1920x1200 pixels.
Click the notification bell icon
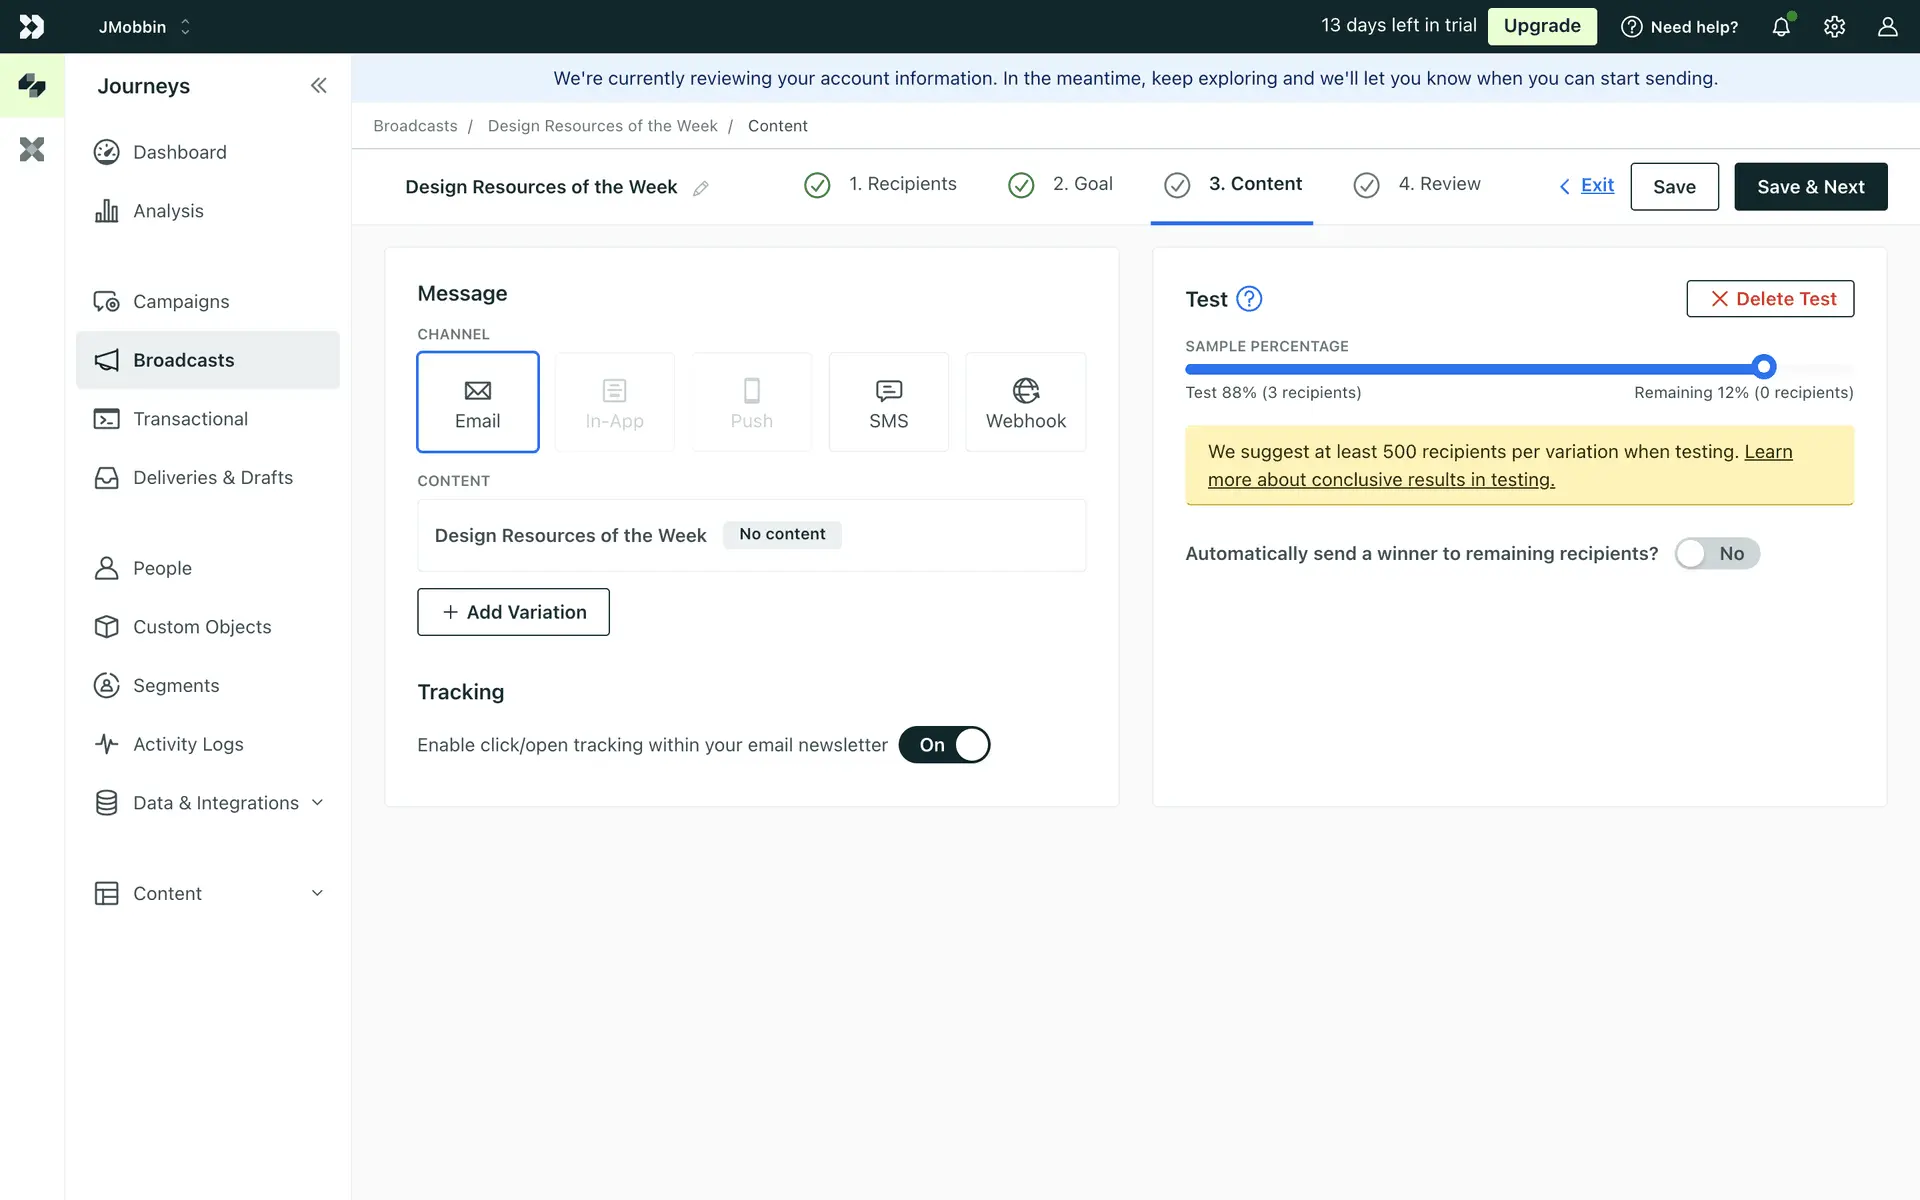coord(1781,27)
